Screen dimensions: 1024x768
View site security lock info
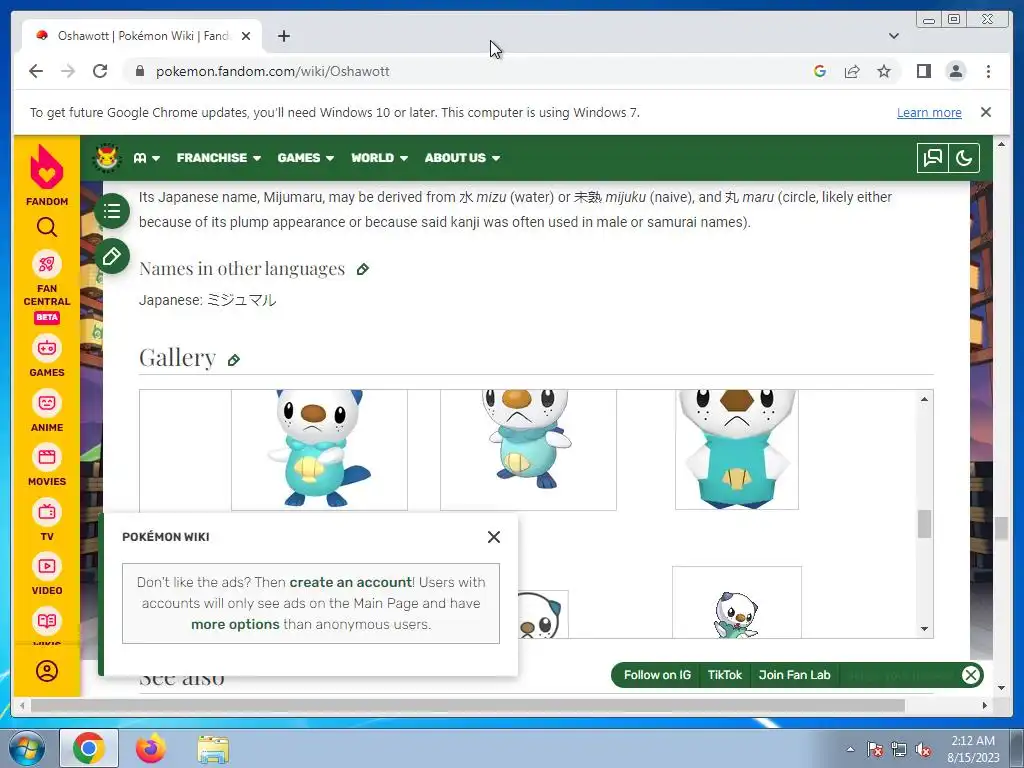(x=139, y=71)
